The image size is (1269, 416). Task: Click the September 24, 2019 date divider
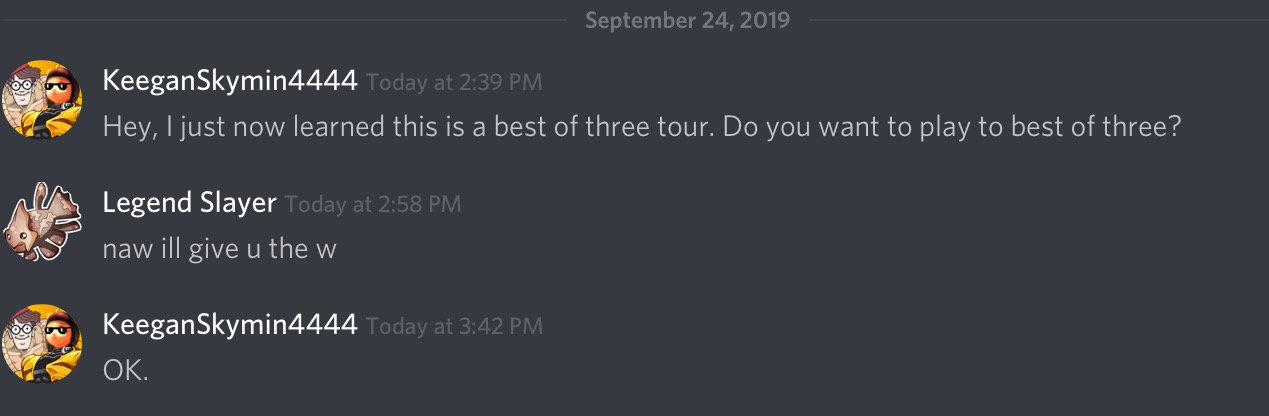click(x=687, y=20)
